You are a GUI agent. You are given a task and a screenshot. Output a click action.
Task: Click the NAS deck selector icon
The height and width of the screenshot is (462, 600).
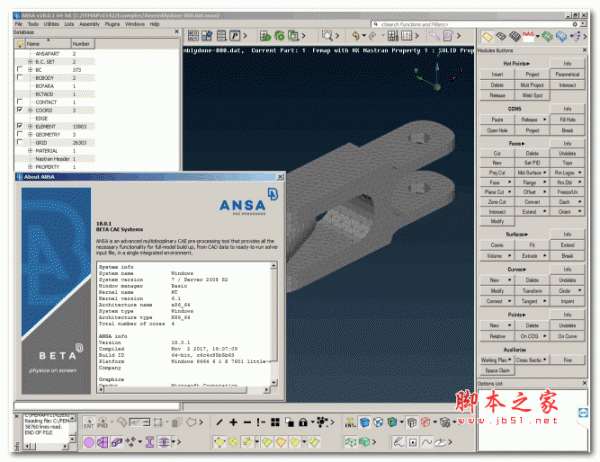click(x=528, y=36)
